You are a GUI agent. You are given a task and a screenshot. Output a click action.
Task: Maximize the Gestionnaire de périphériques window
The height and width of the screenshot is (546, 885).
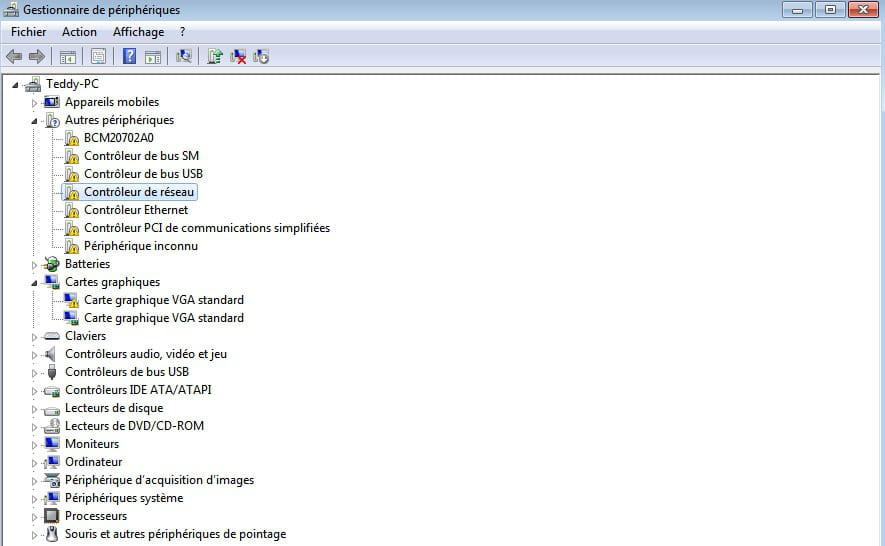pyautogui.click(x=830, y=10)
